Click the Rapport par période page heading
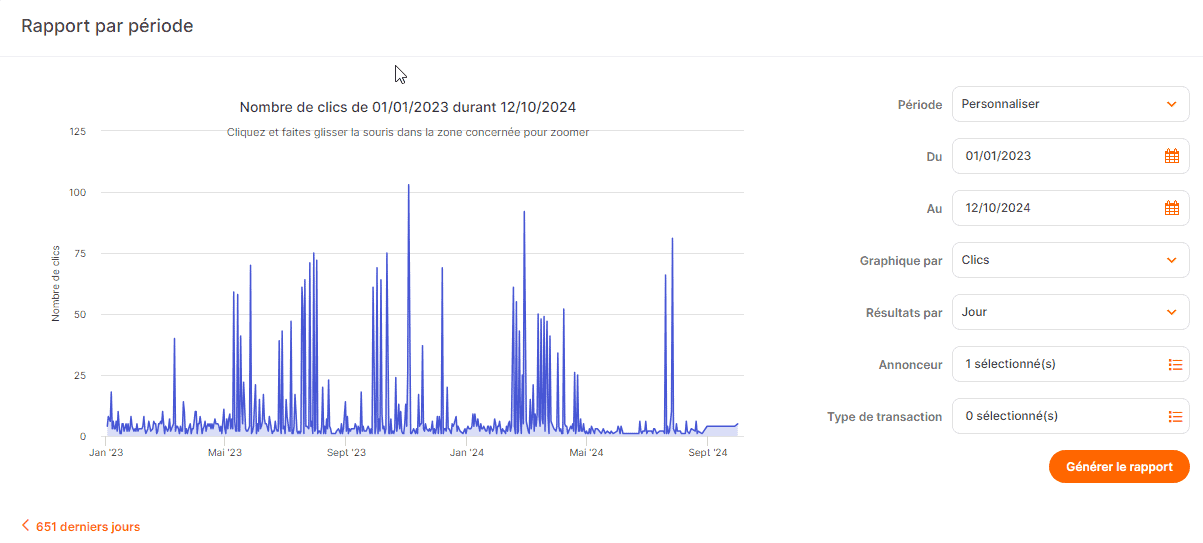This screenshot has width=1203, height=543. tap(107, 27)
